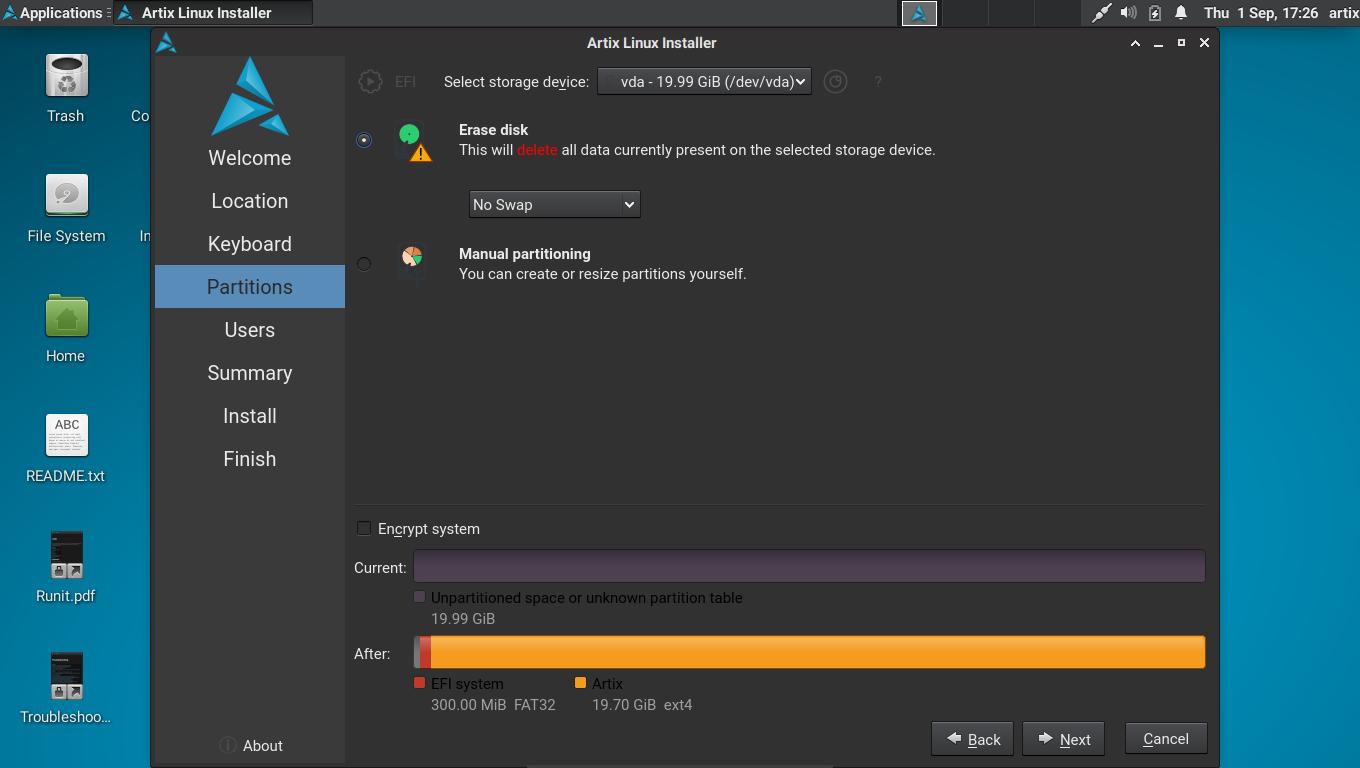Click the power manager battery tray icon
The width and height of the screenshot is (1360, 768).
pos(1155,13)
